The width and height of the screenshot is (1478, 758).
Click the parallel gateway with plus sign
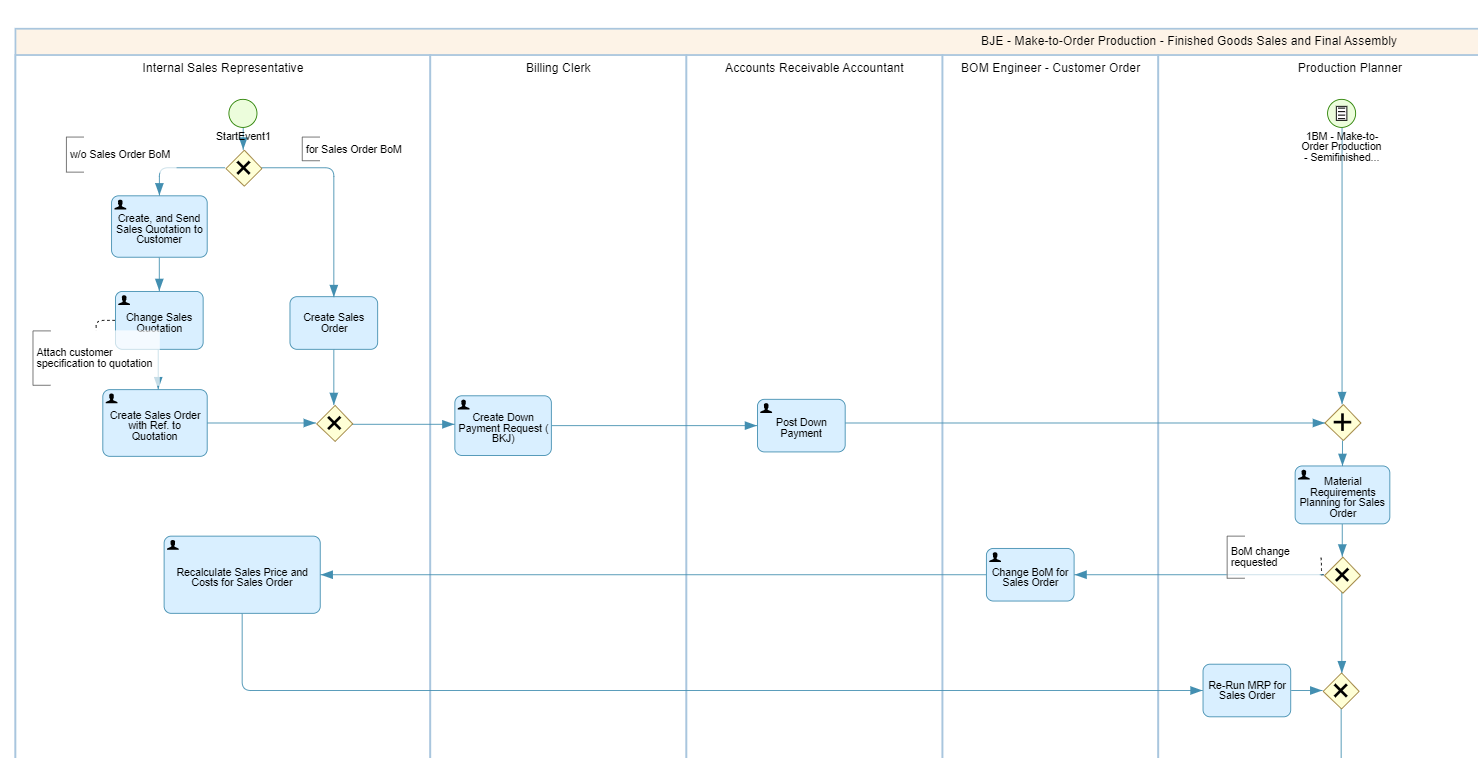(1342, 424)
